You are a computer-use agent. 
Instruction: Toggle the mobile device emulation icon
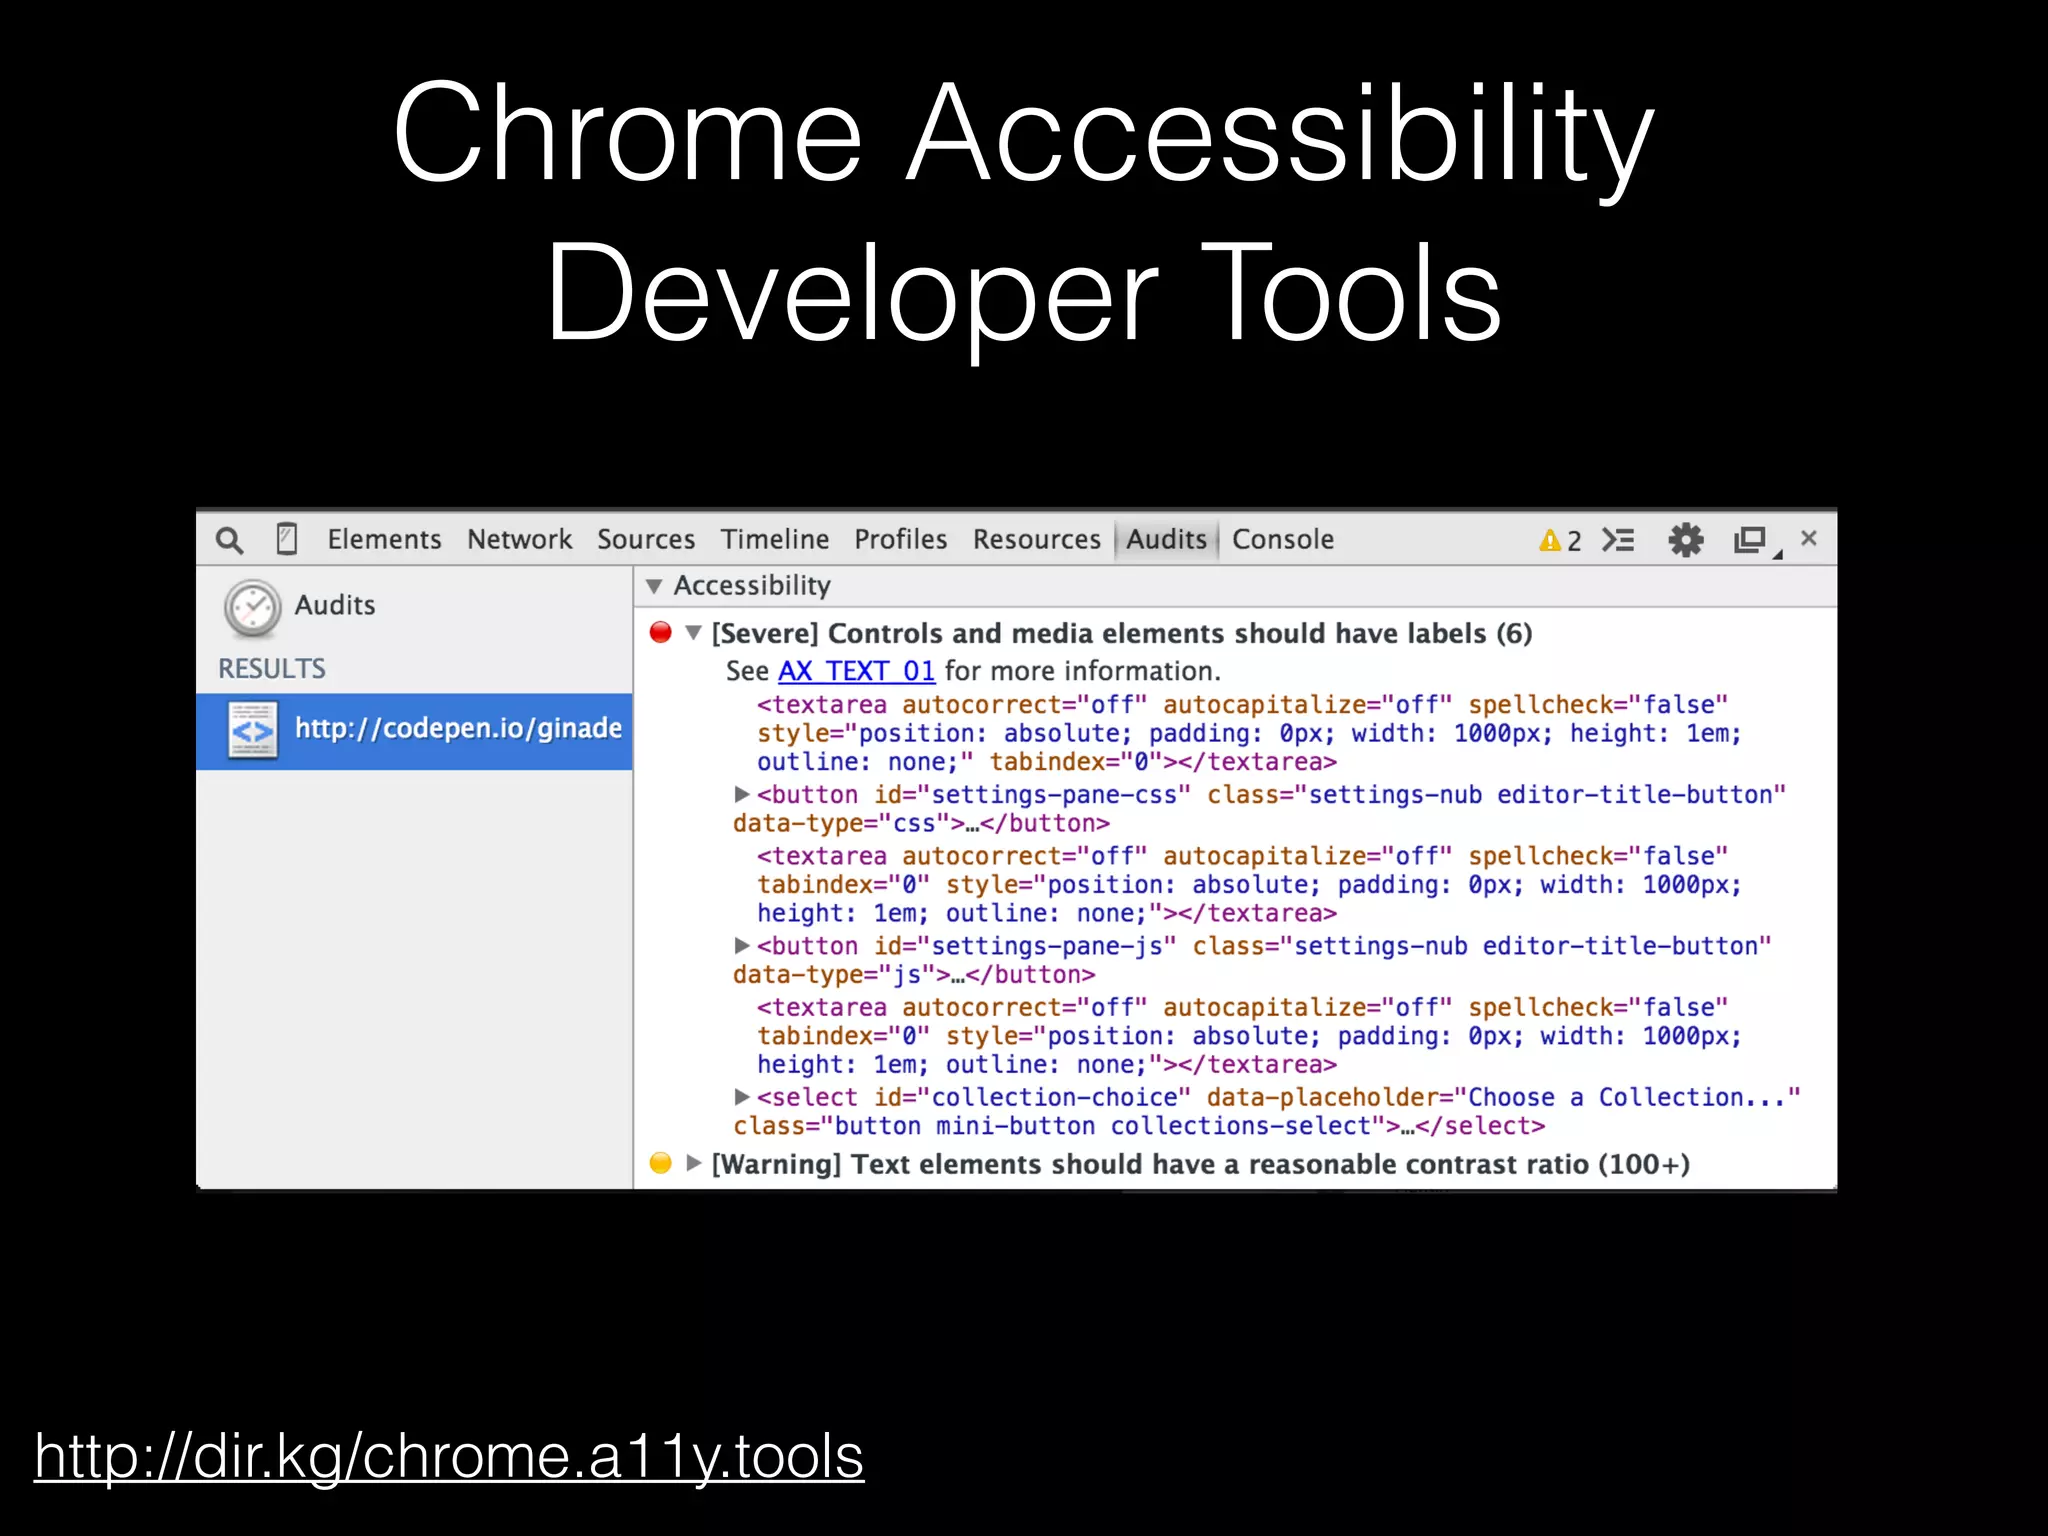pyautogui.click(x=286, y=539)
